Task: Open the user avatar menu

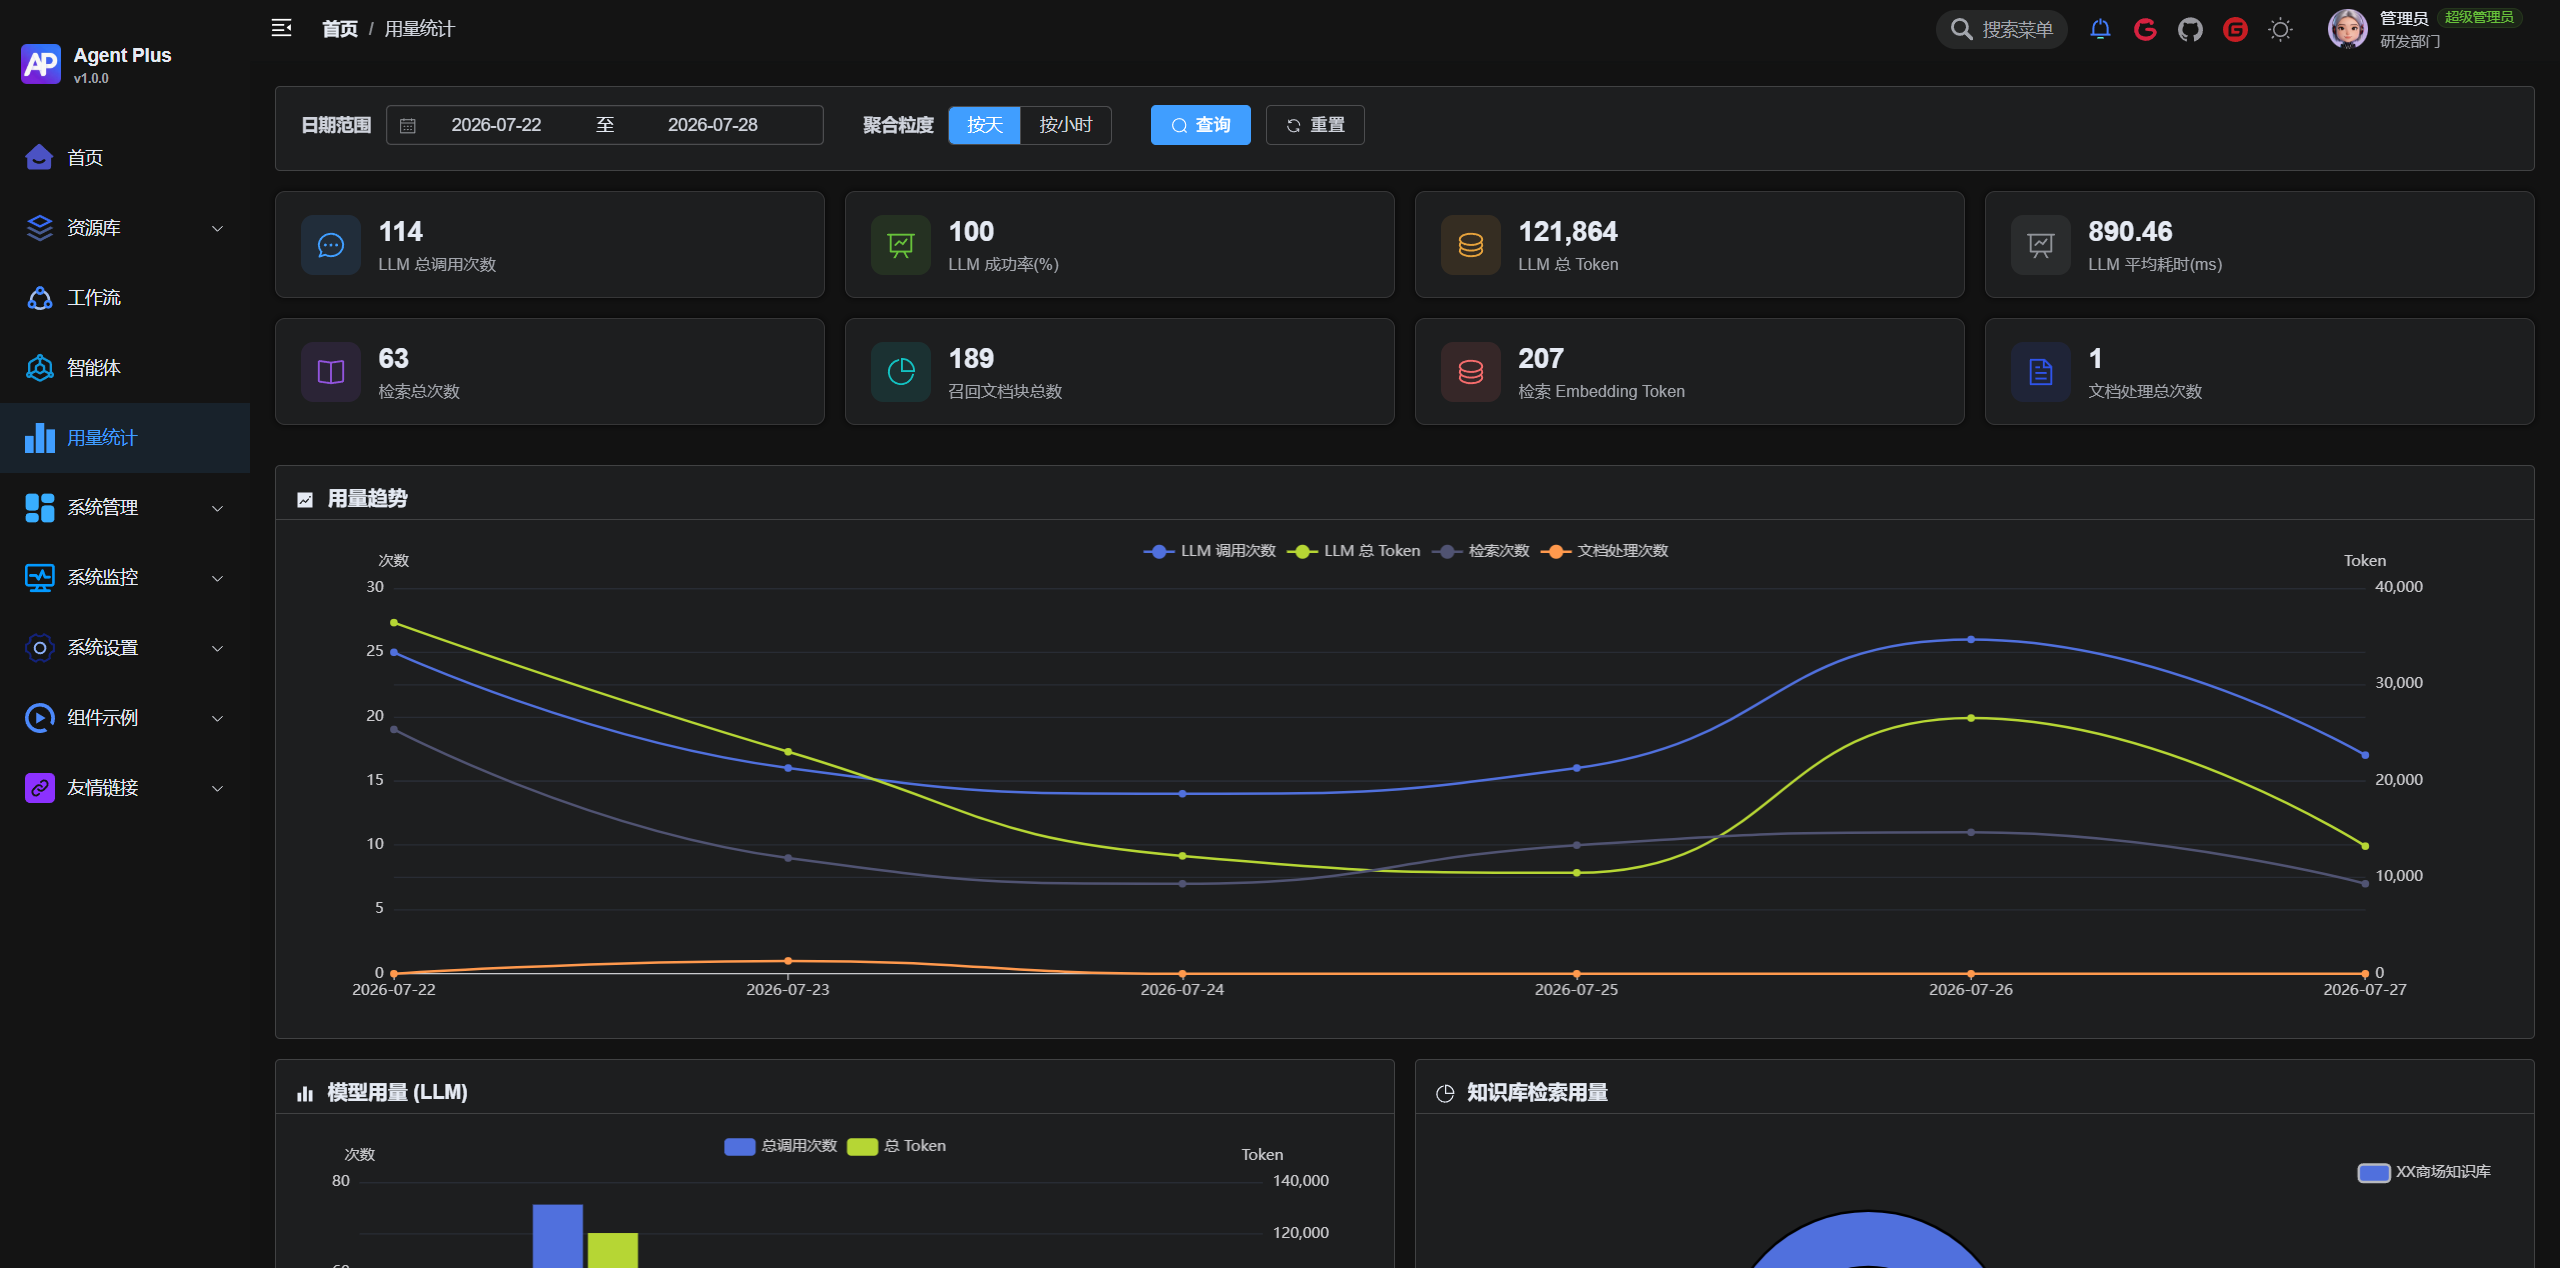Action: pyautogui.click(x=2347, y=29)
